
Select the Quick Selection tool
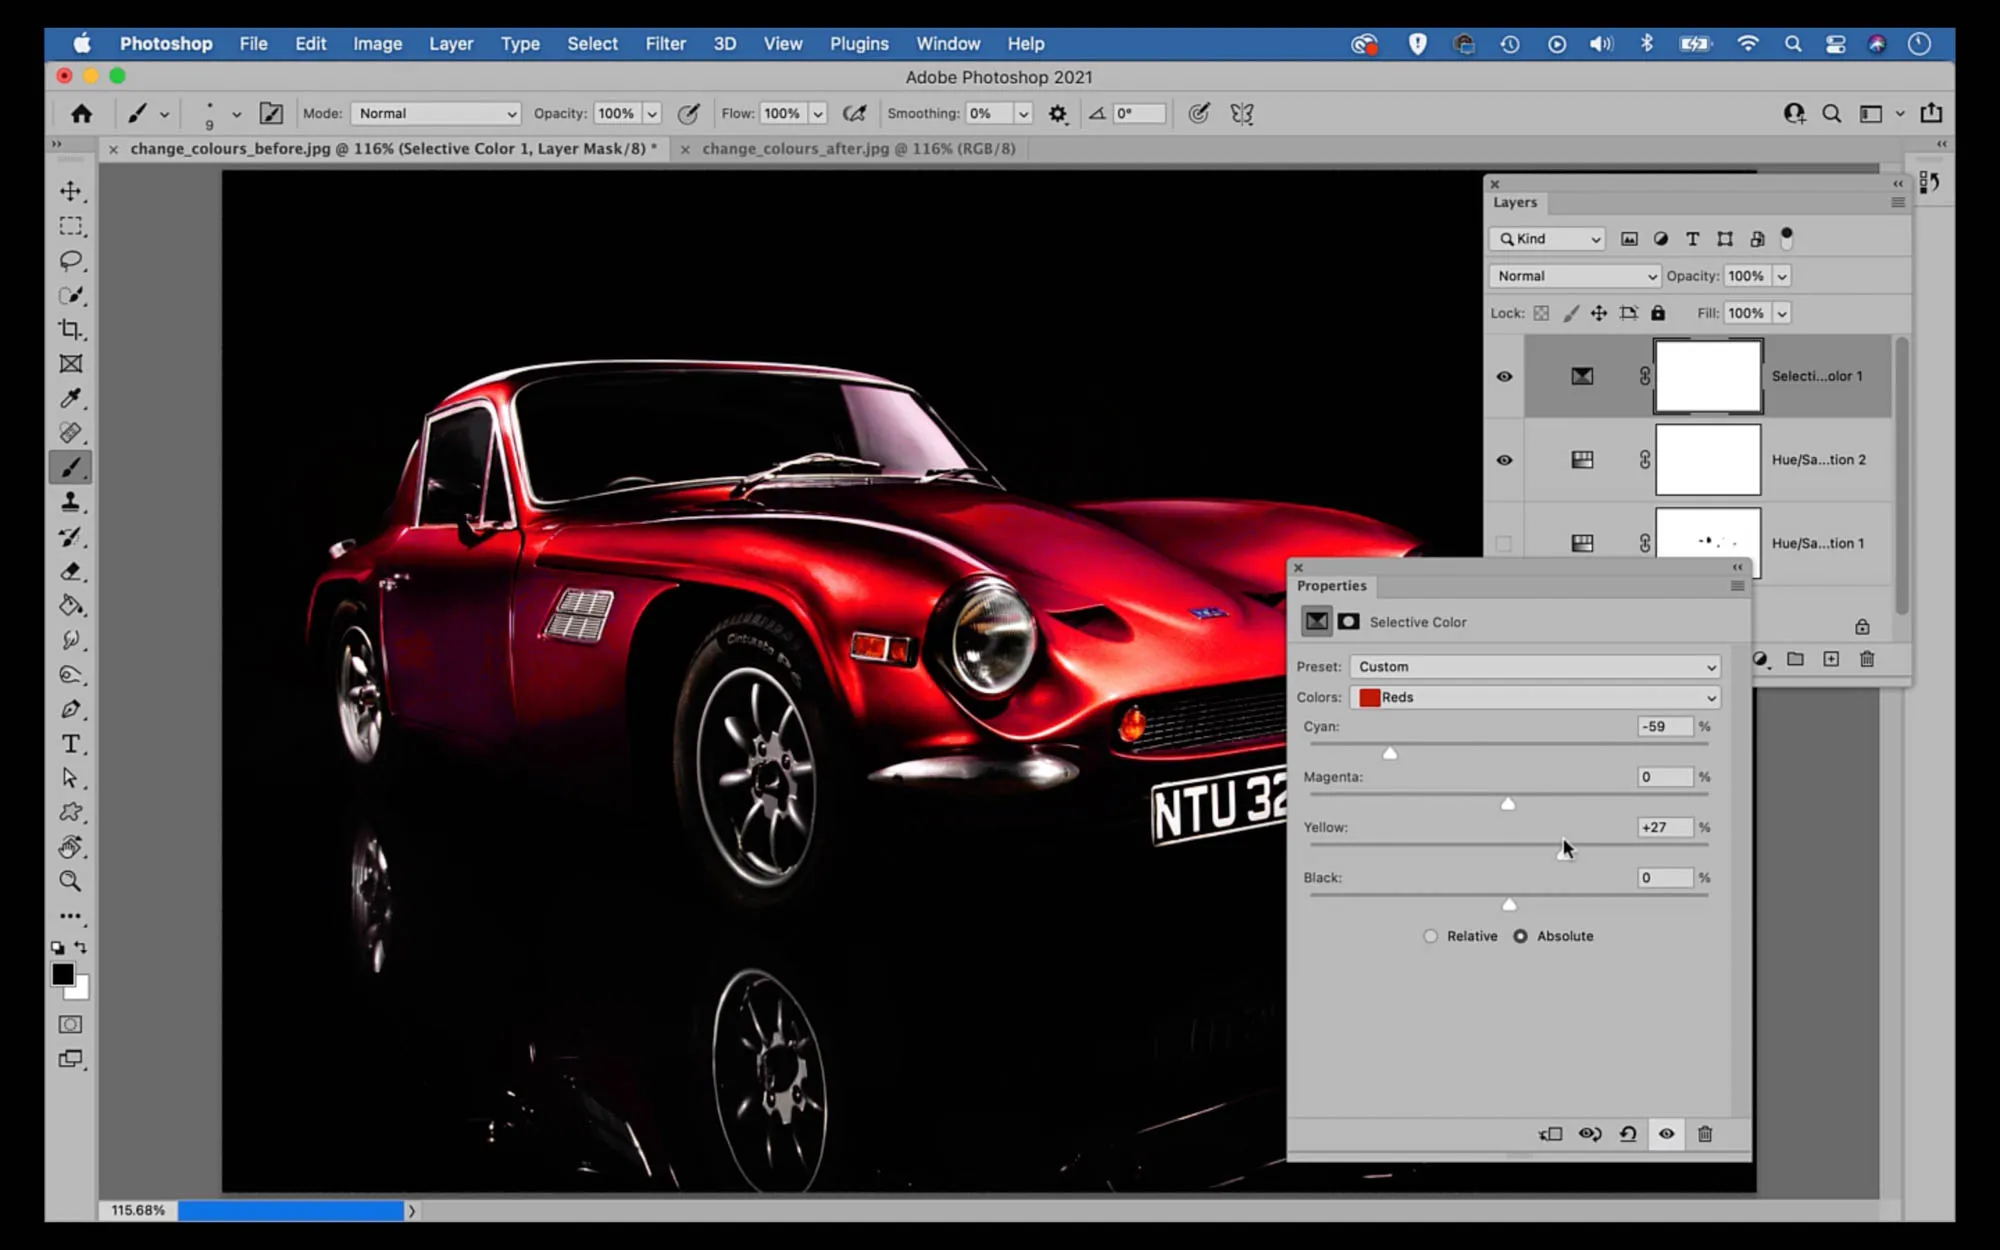pyautogui.click(x=70, y=295)
